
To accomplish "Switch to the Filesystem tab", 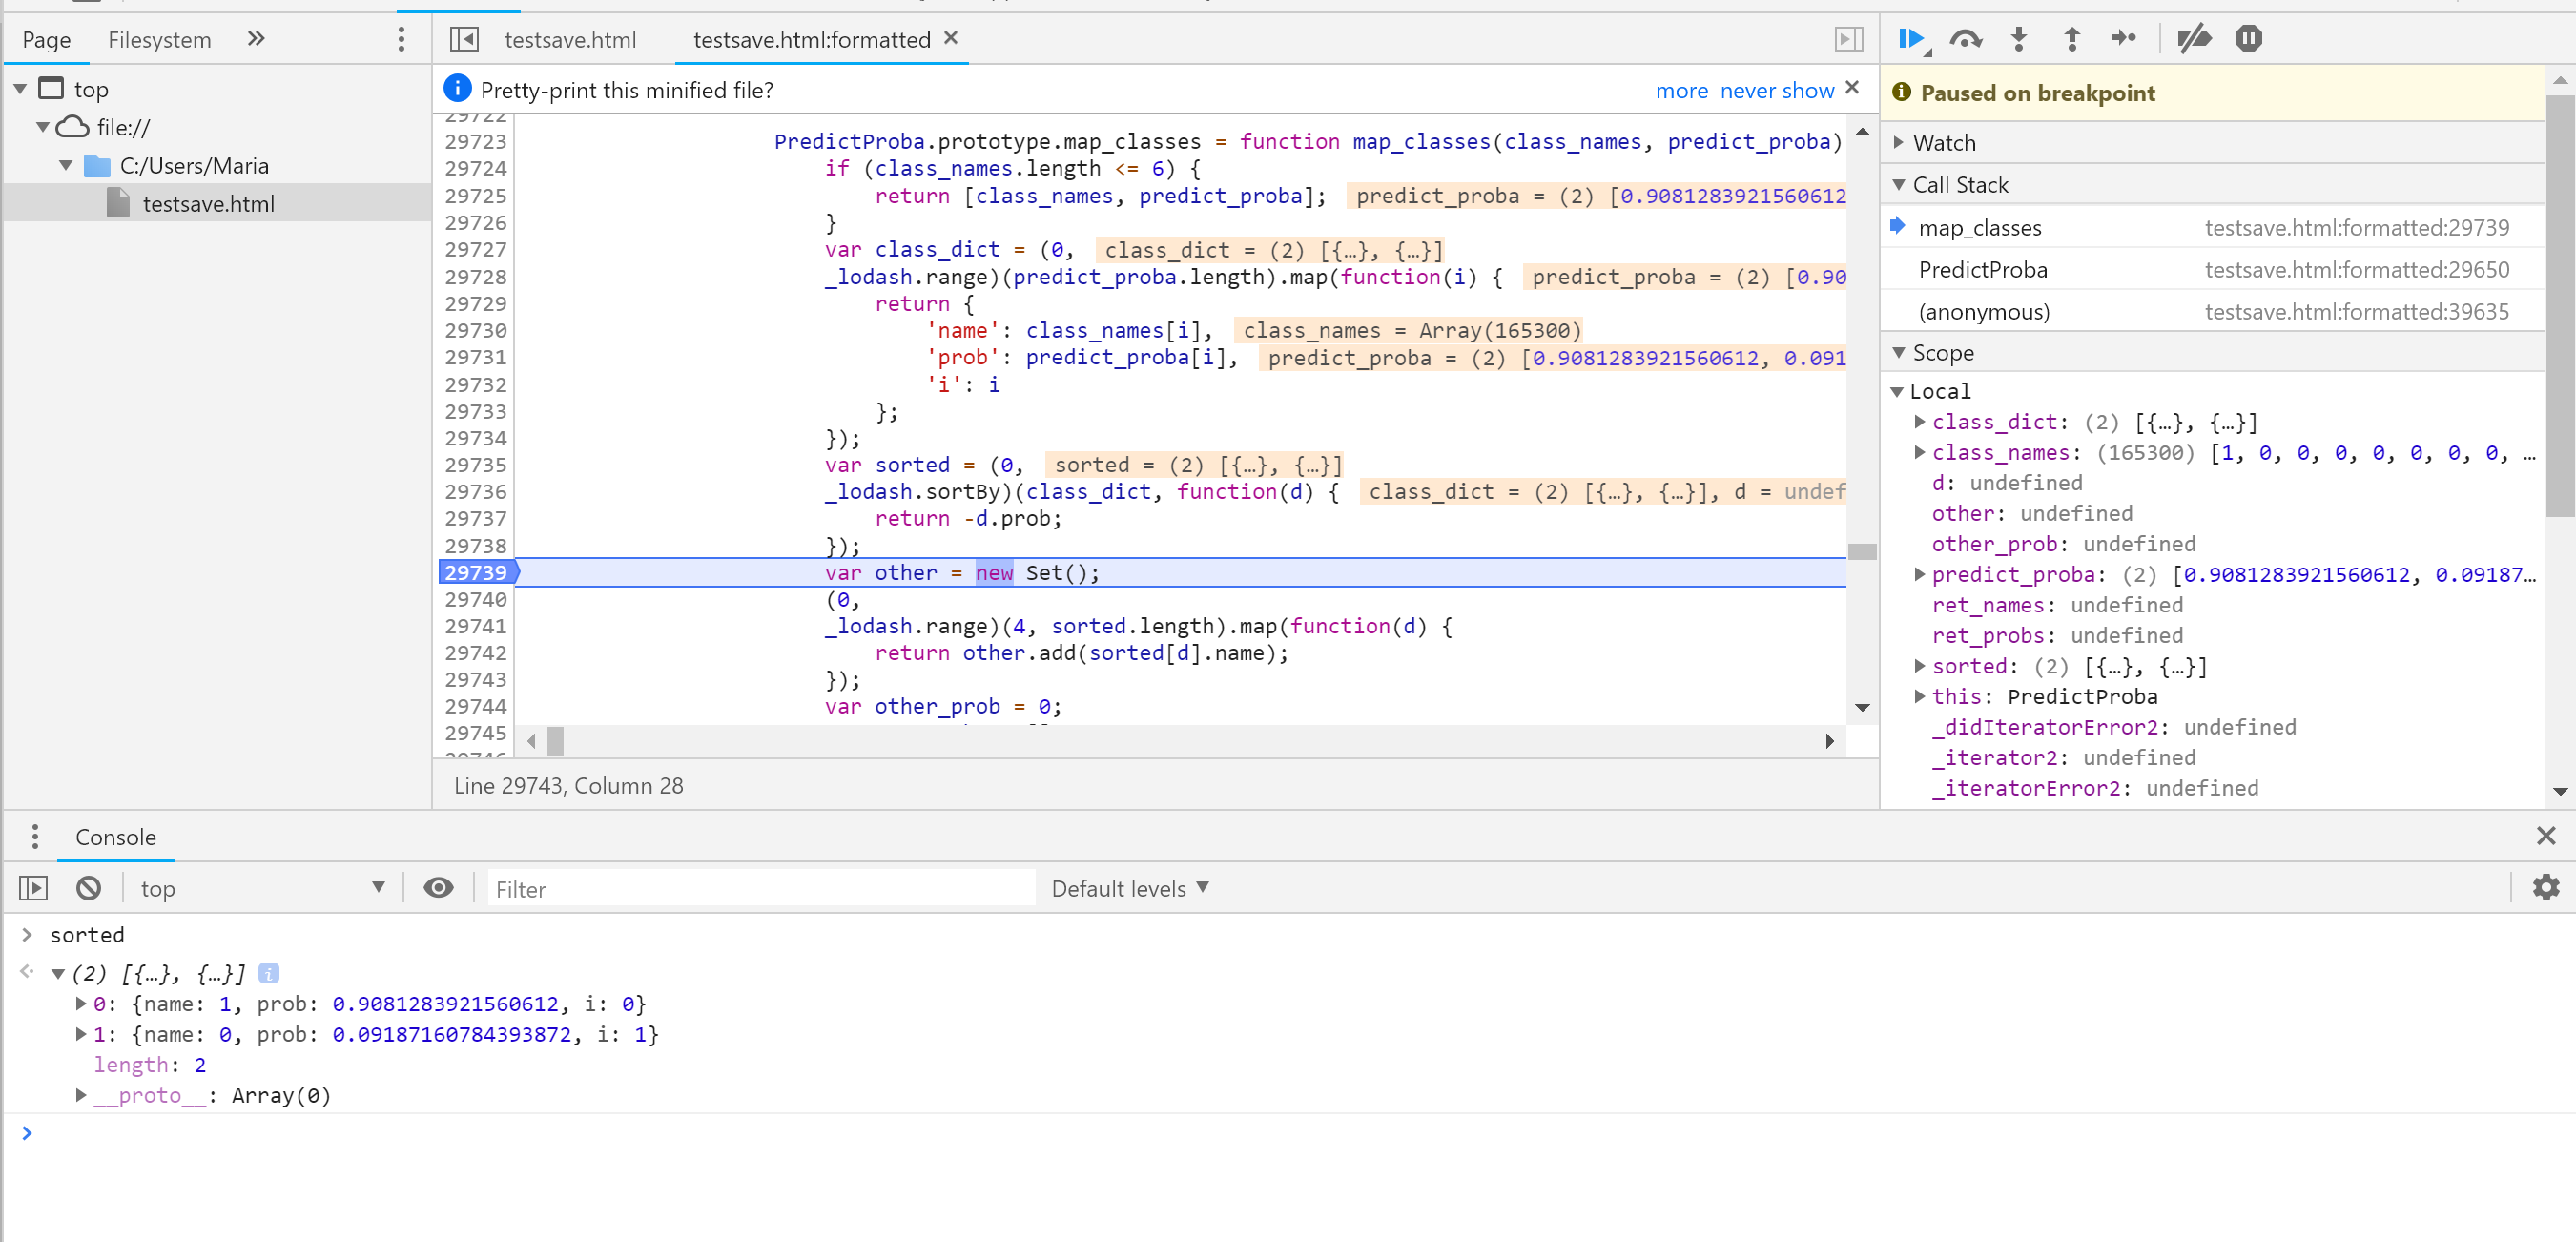I will pos(159,39).
